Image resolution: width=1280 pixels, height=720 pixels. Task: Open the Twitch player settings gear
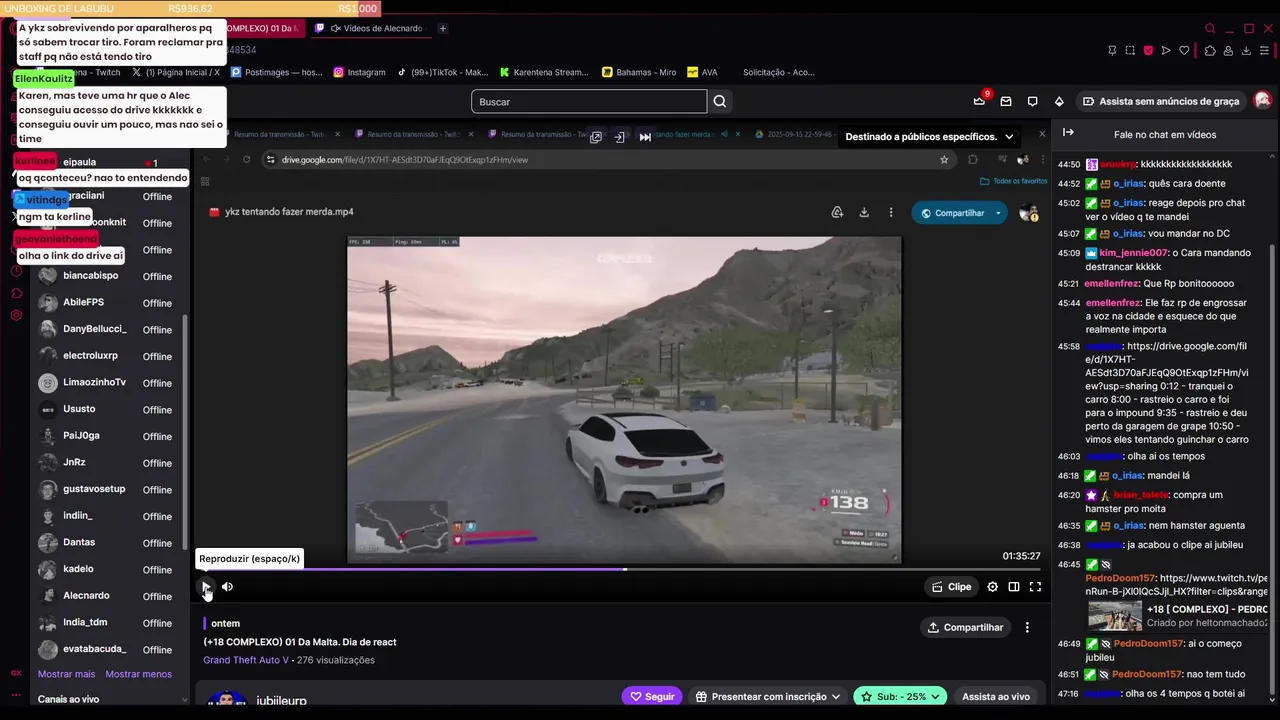(x=992, y=587)
